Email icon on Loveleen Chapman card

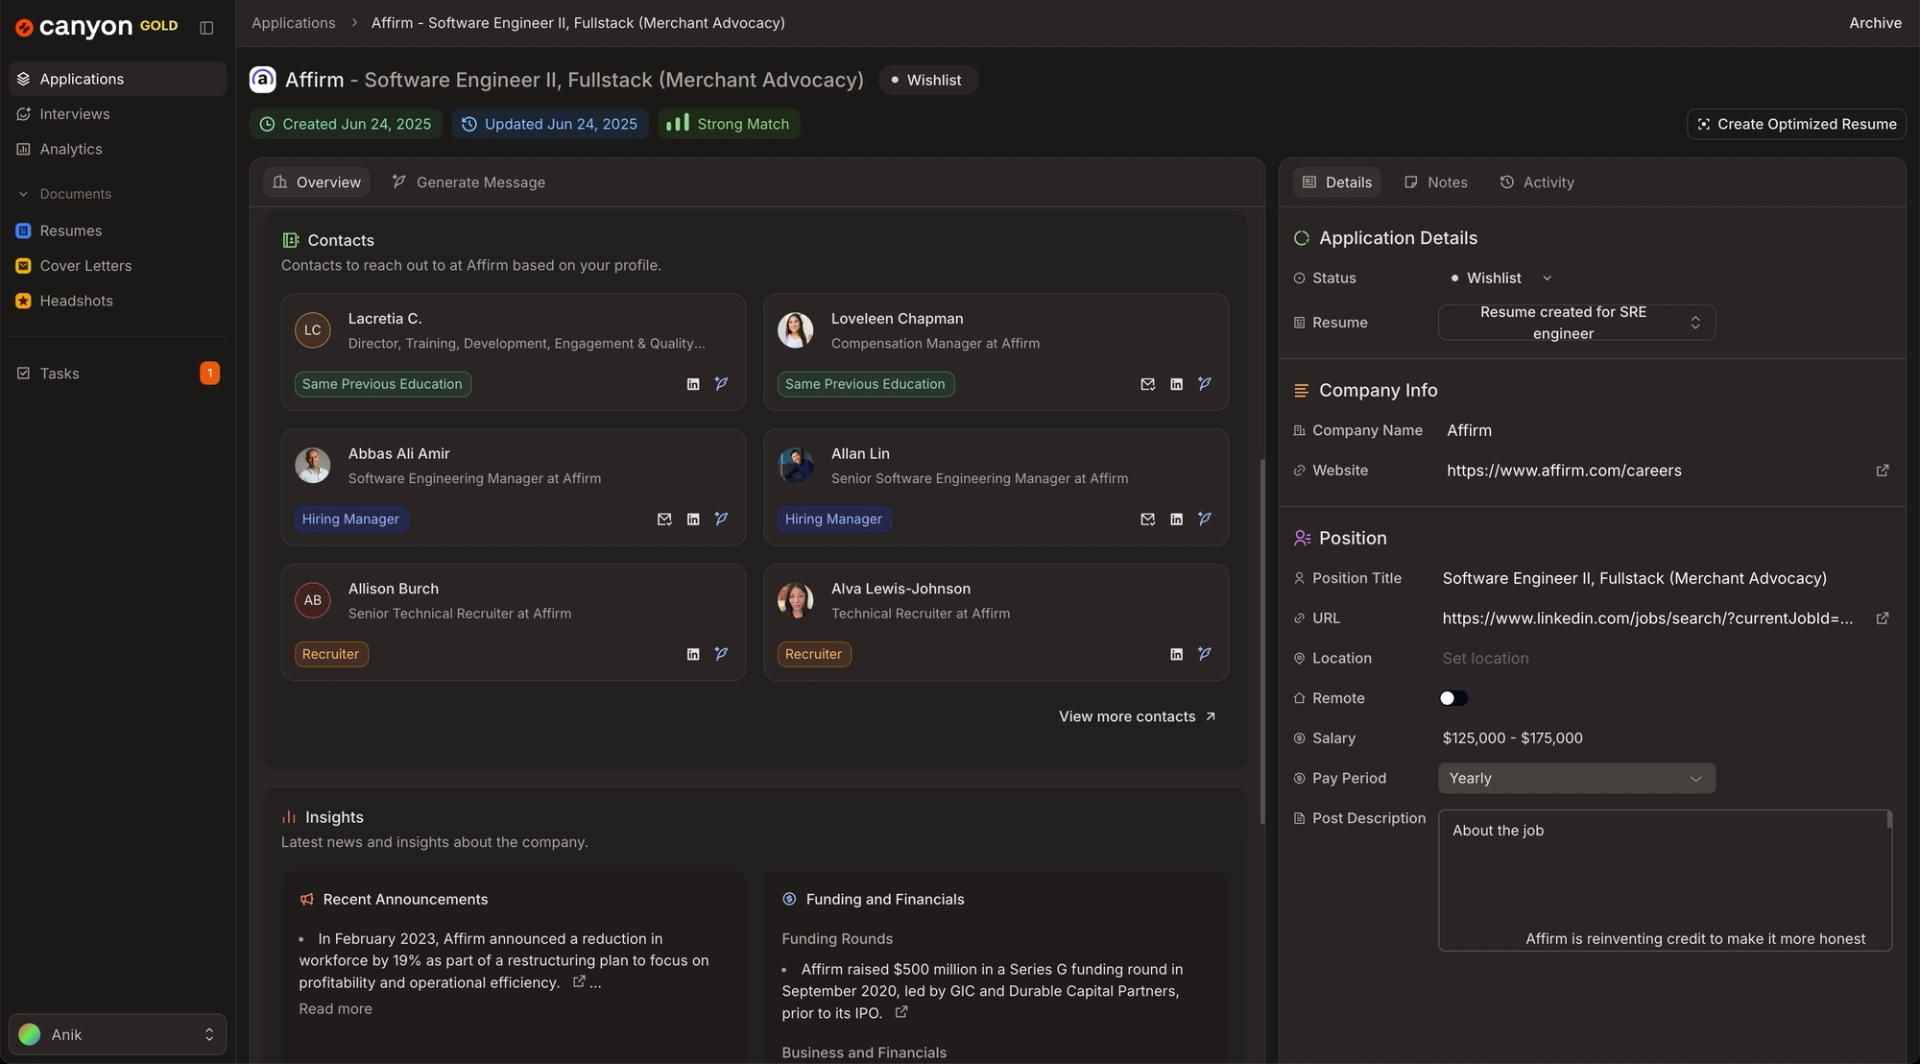coord(1147,384)
